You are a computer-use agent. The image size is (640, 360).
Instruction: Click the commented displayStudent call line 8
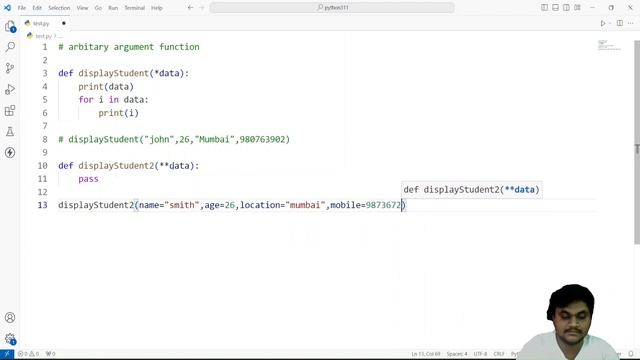point(174,140)
